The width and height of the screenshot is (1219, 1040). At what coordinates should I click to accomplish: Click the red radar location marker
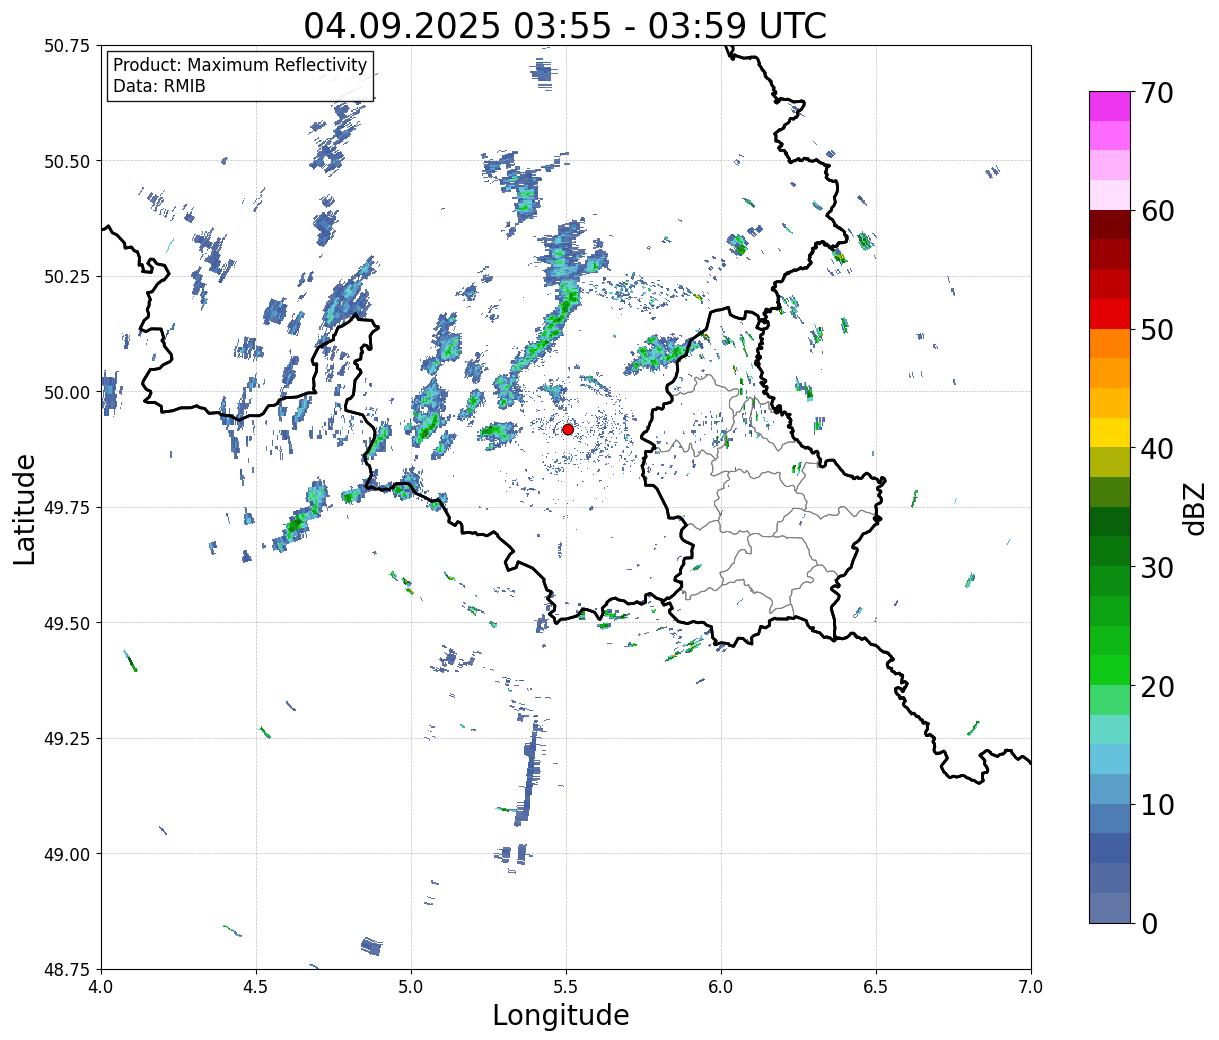(x=568, y=429)
